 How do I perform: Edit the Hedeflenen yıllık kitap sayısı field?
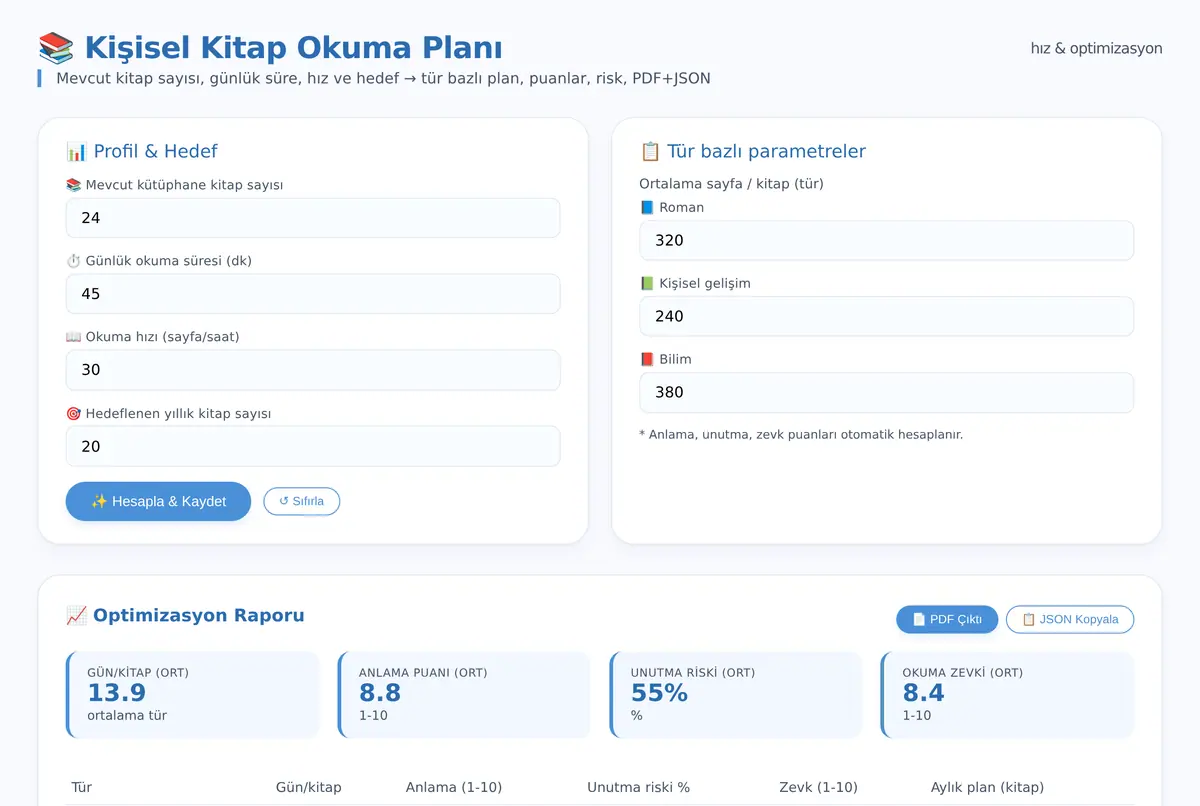pos(313,446)
